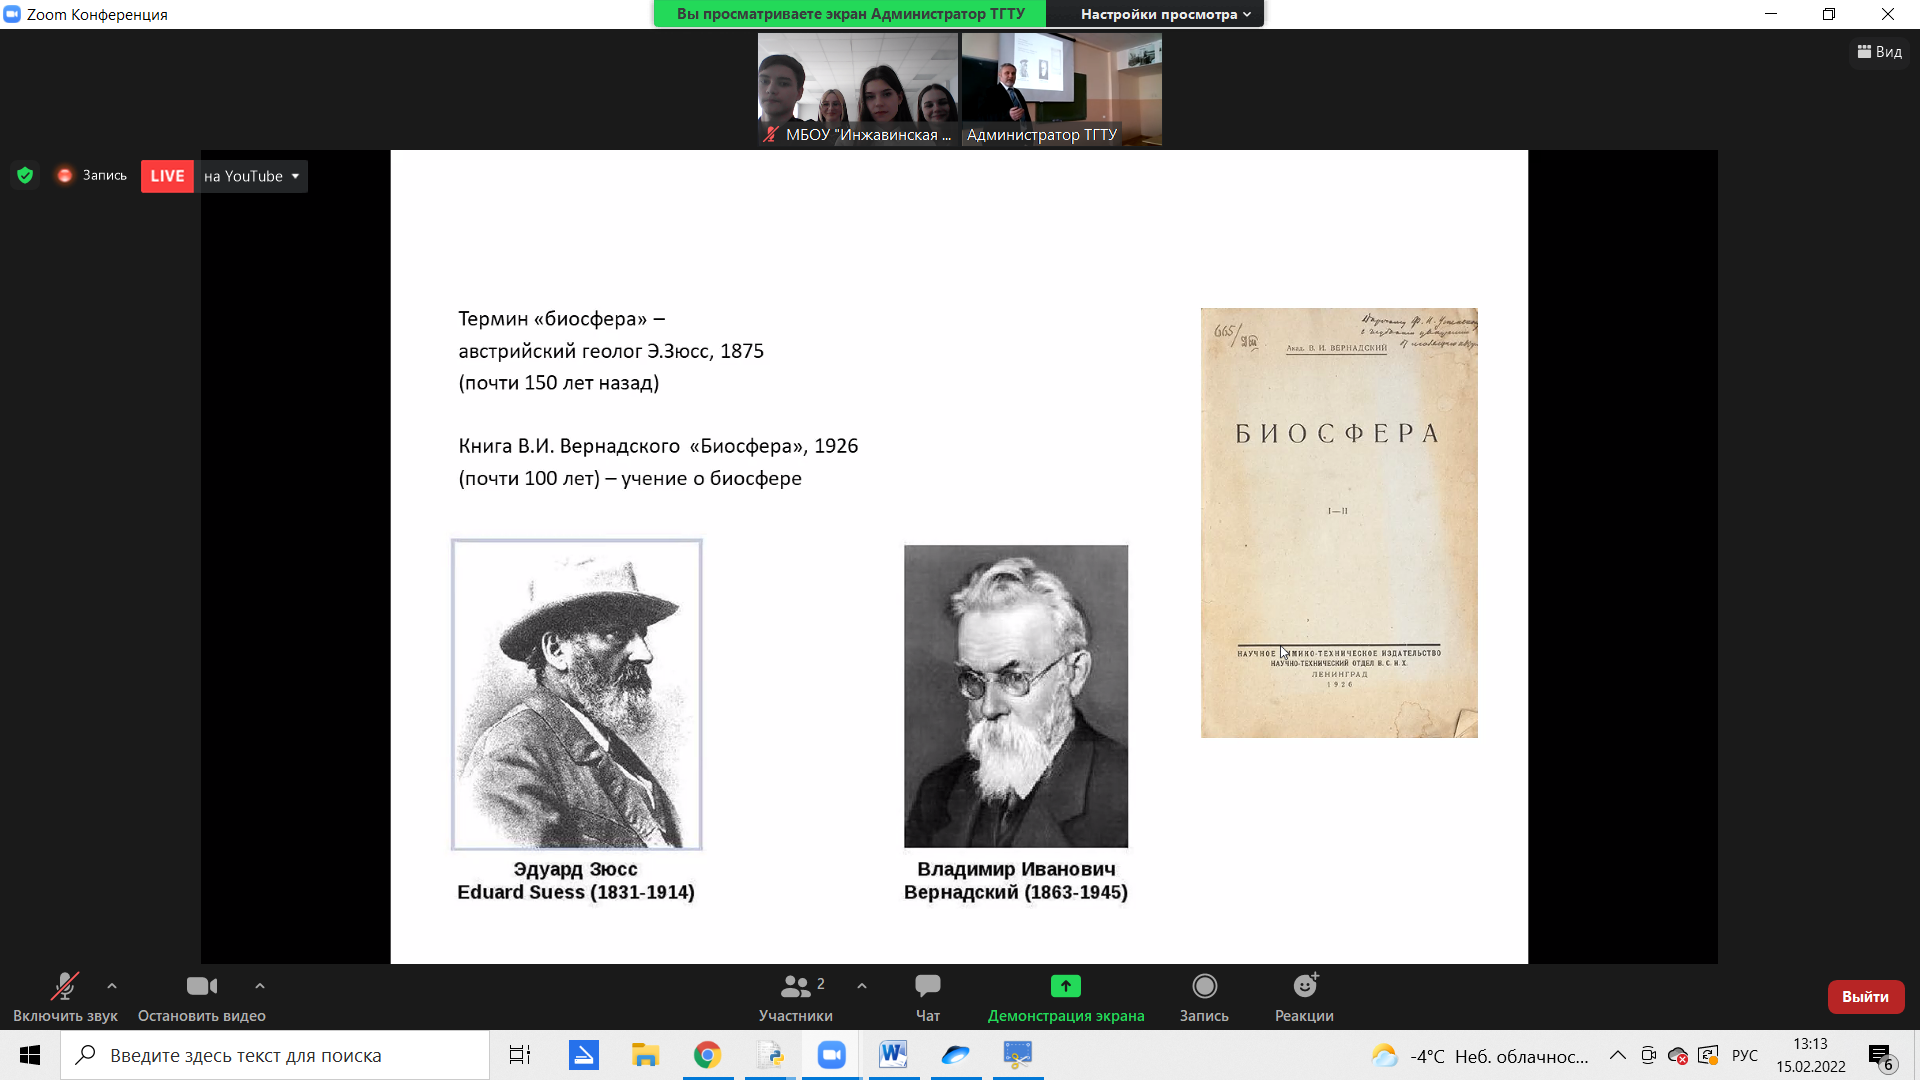Open the Python app icon in taskbar
Image resolution: width=1920 pixels, height=1080 pixels.
point(770,1055)
